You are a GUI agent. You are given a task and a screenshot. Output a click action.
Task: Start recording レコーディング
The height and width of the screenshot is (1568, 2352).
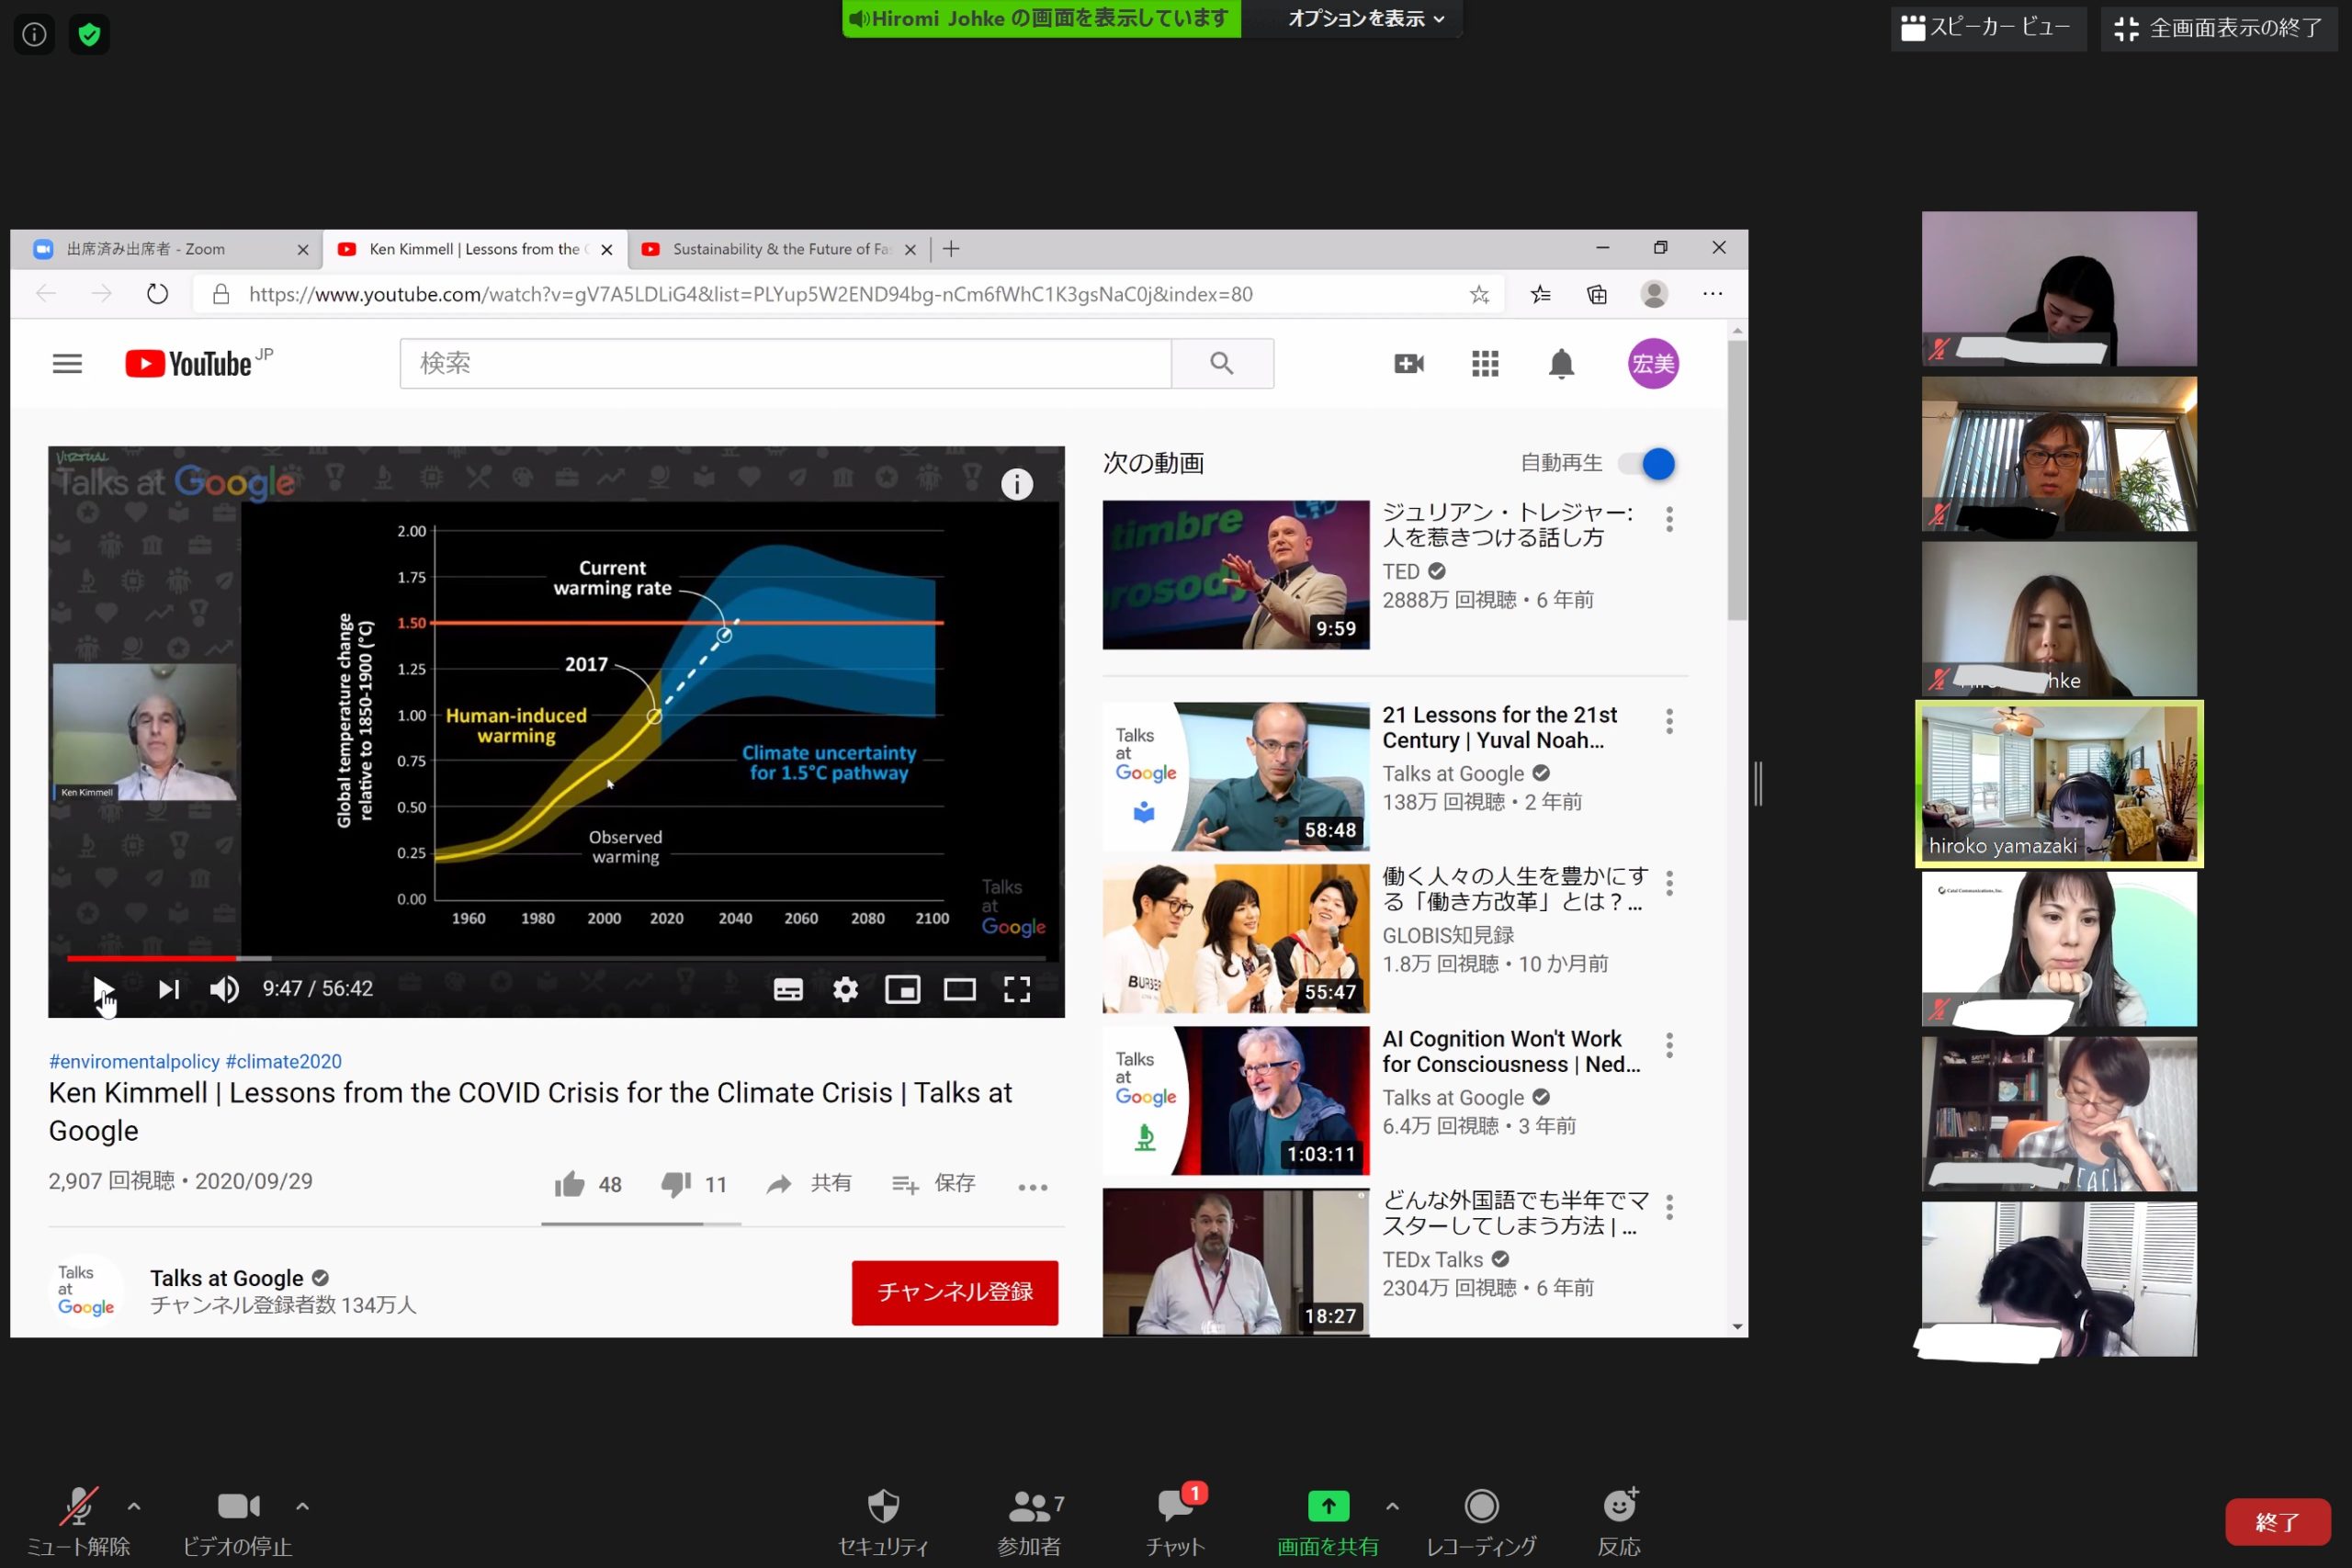pos(1481,1522)
